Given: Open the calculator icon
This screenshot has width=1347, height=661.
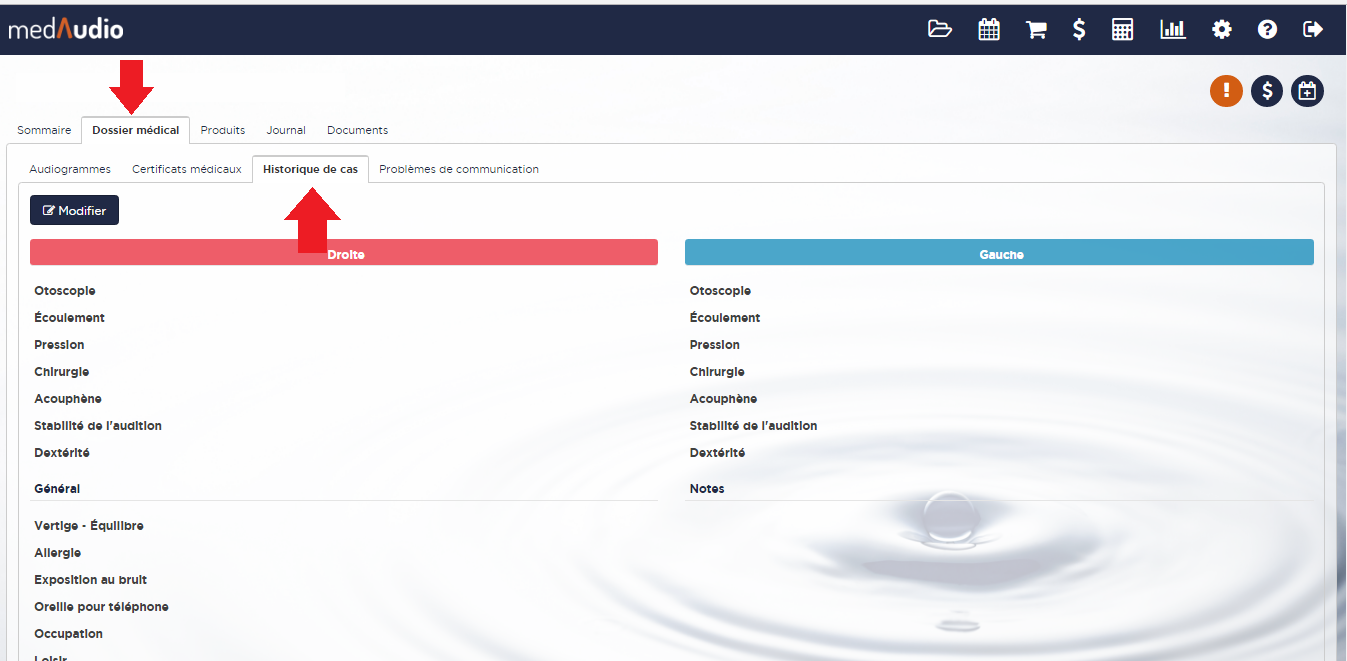Looking at the screenshot, I should (1122, 30).
